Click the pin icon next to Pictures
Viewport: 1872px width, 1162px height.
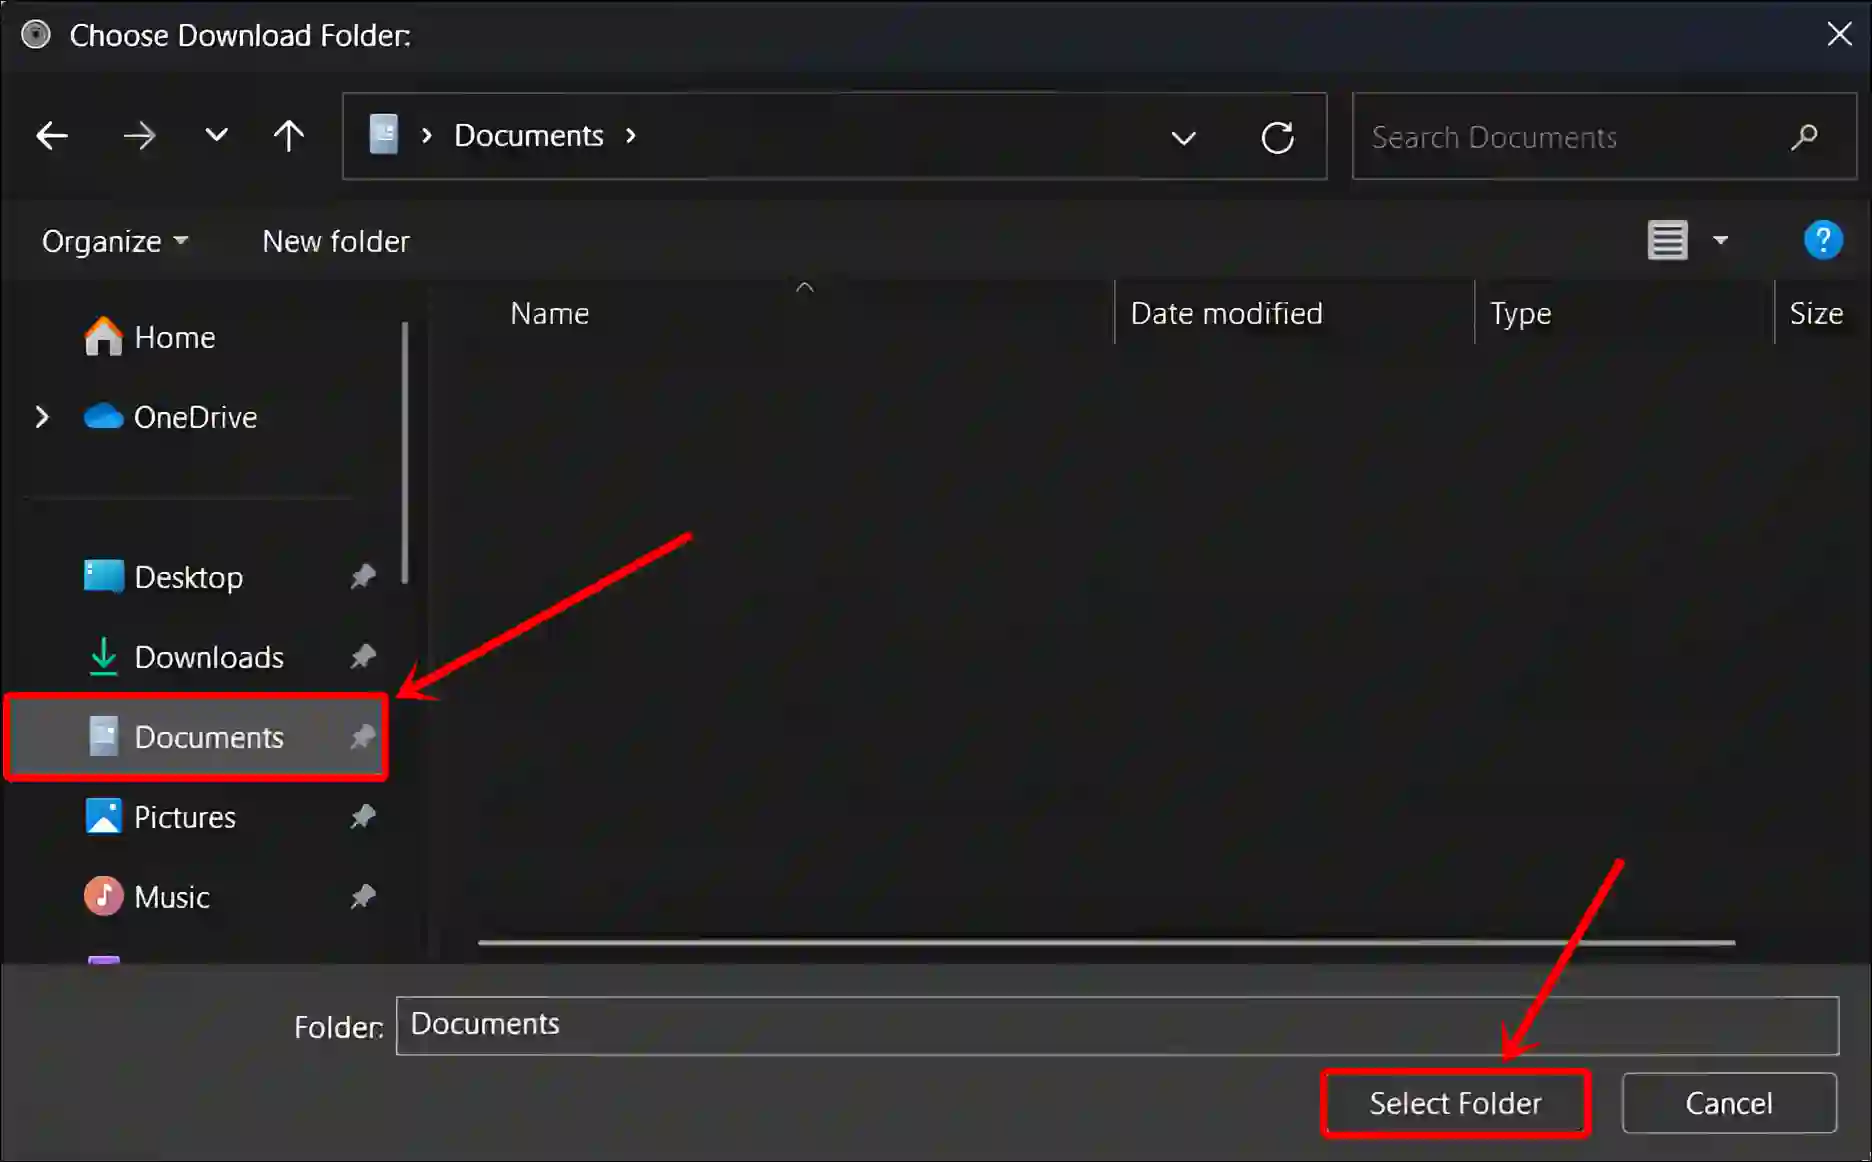362,817
